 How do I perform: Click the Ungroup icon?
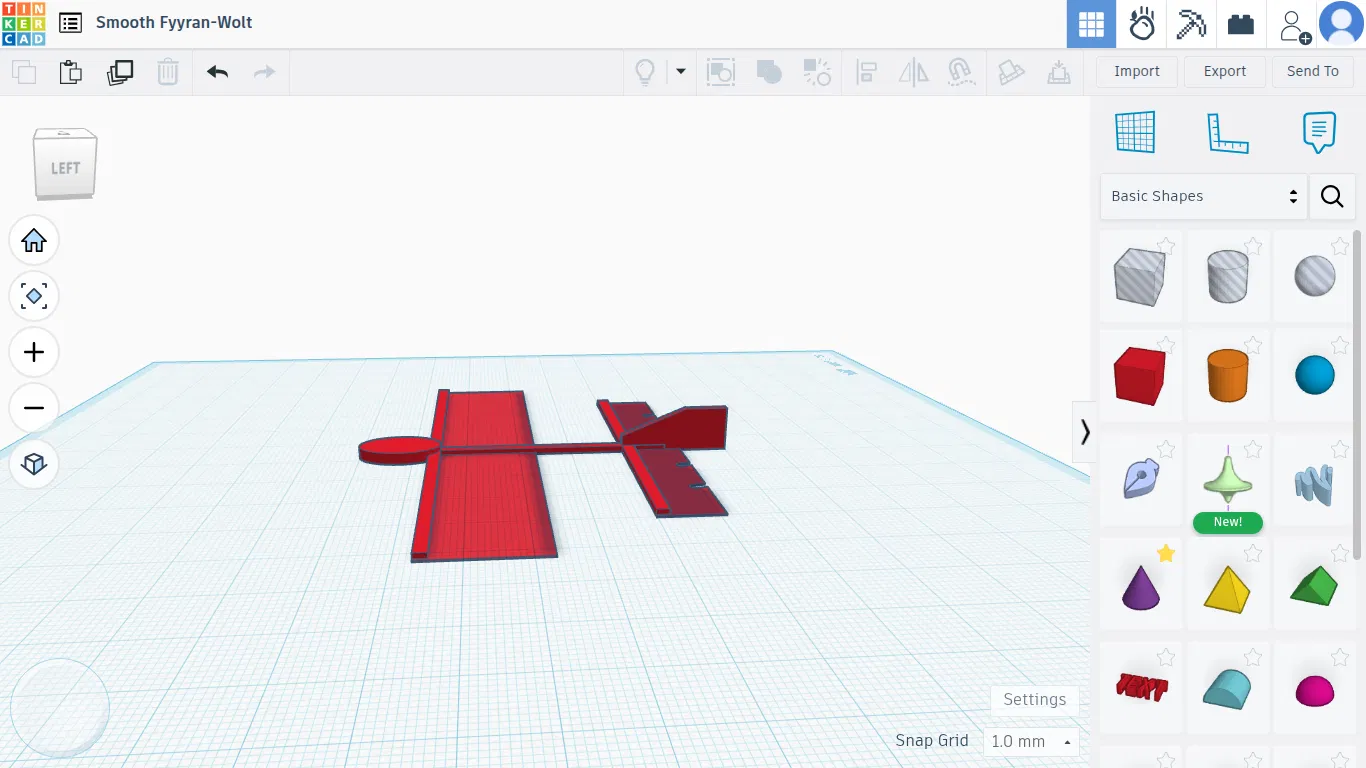tap(817, 72)
